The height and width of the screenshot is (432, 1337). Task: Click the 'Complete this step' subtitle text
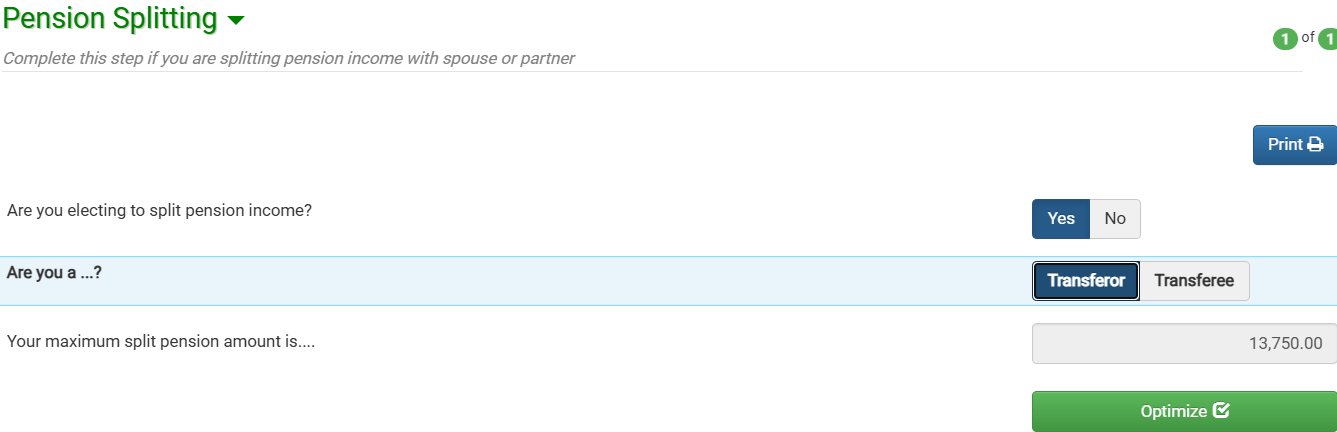coord(289,58)
